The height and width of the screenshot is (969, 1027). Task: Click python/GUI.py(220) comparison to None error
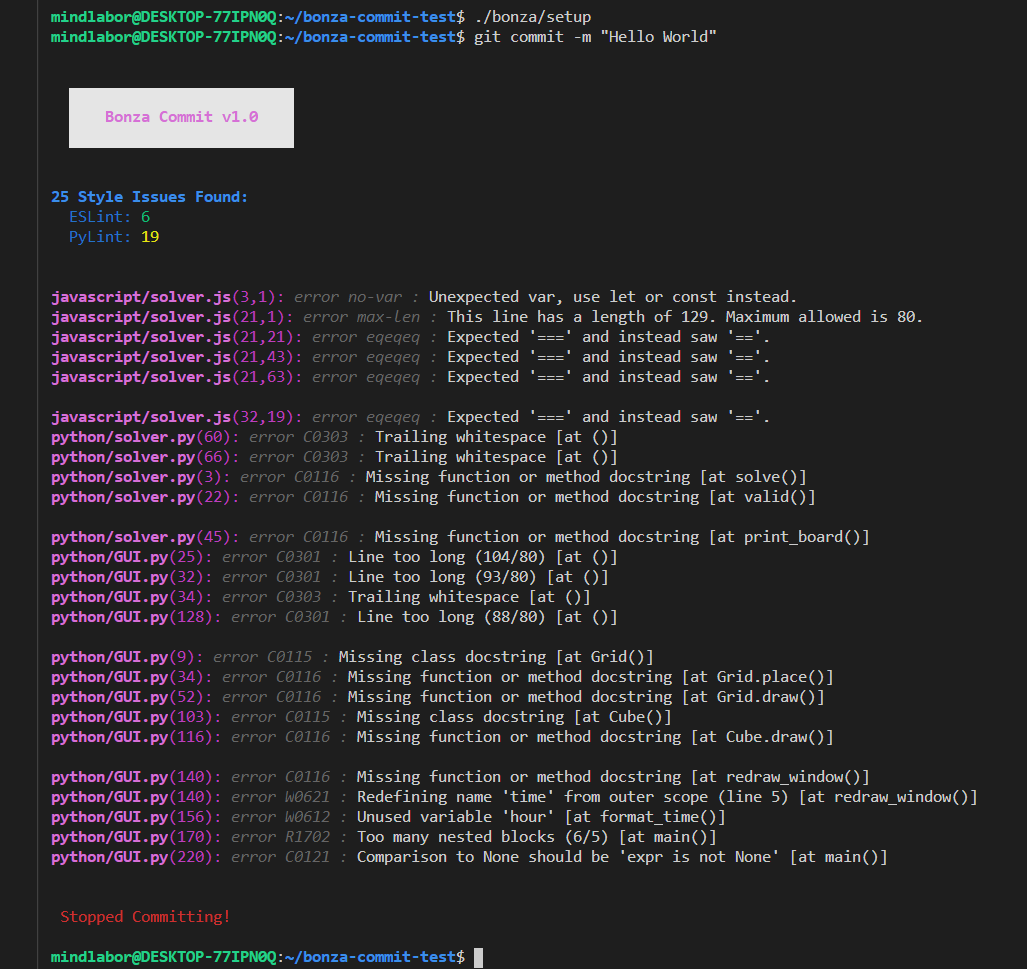(x=469, y=856)
